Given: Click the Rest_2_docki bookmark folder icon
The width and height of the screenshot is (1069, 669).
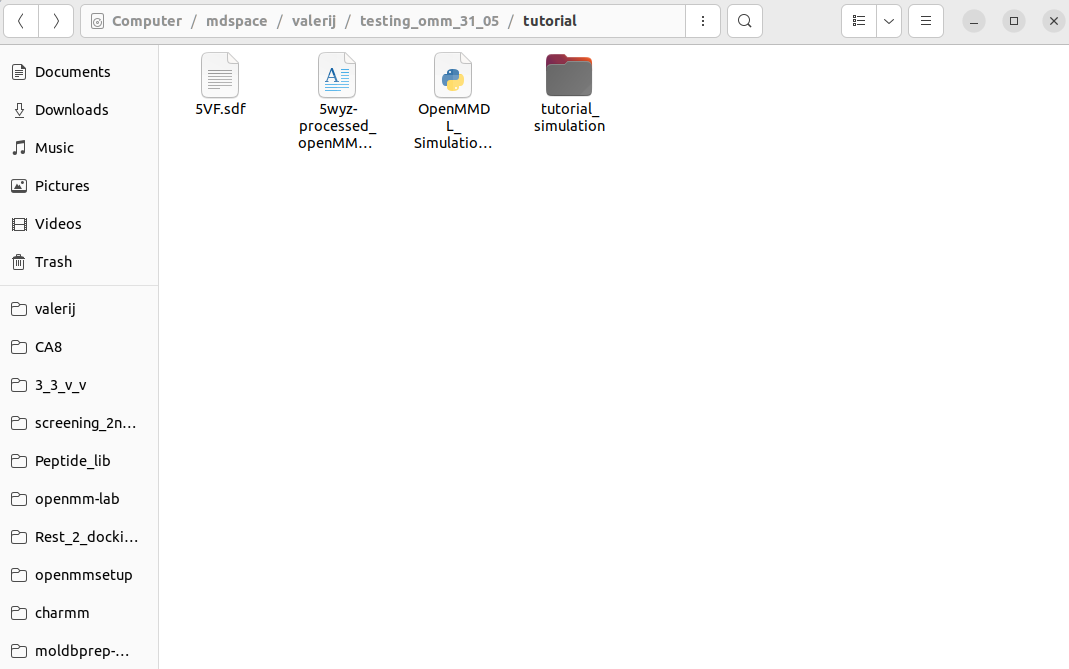Looking at the screenshot, I should point(19,537).
